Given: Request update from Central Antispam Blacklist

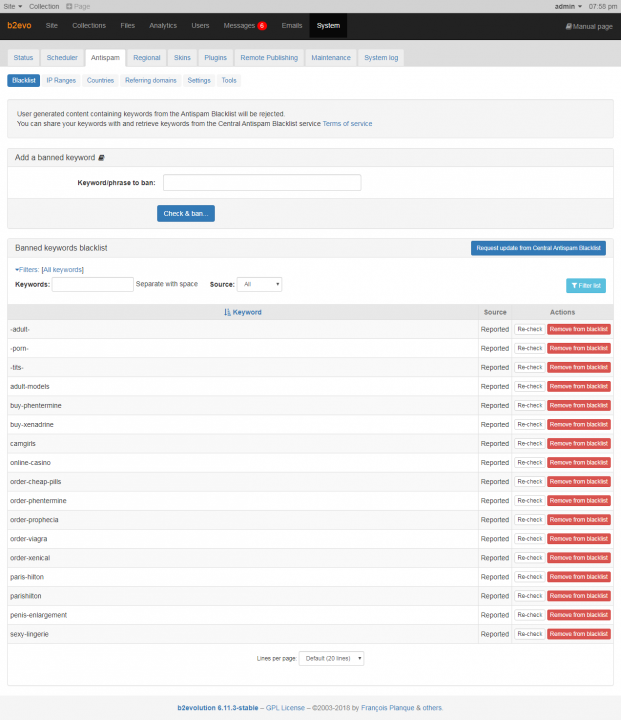Looking at the screenshot, I should pos(538,248).
